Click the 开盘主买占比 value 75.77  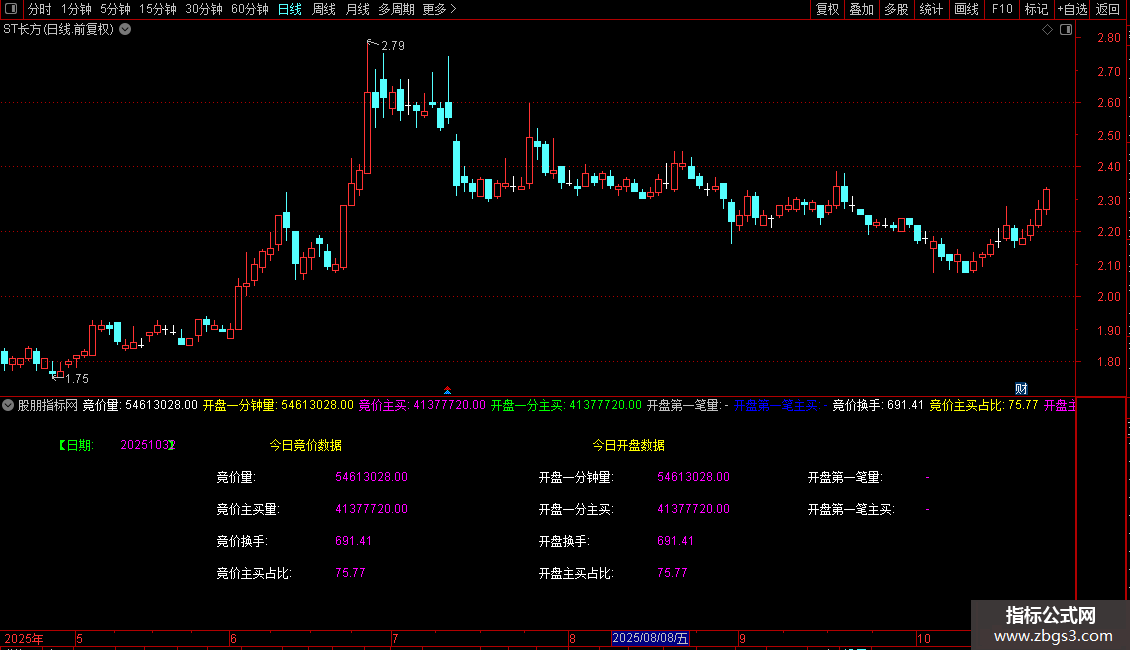pyautogui.click(x=672, y=573)
